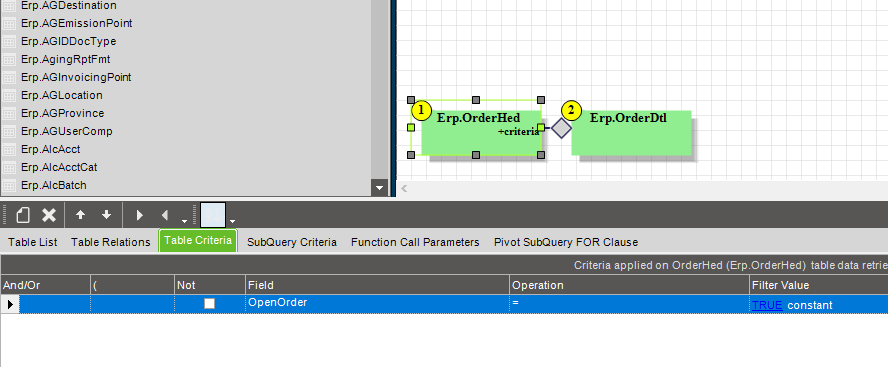
Task: Click table icon beside Erp.AGIDDocType
Action: 8,42
